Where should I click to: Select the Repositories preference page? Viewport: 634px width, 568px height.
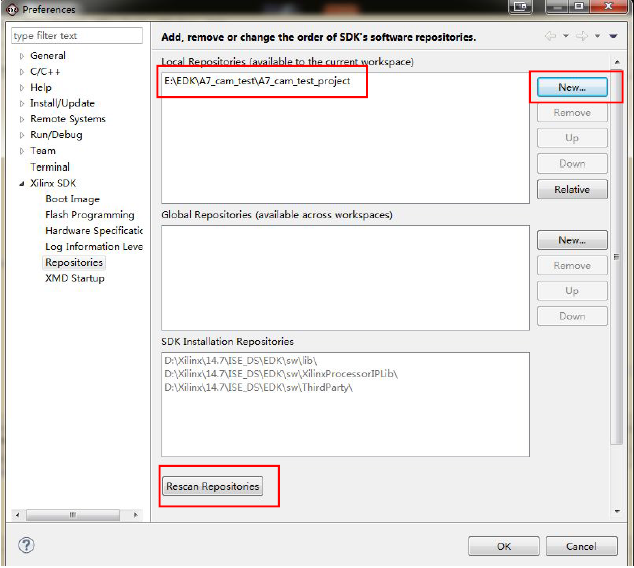click(74, 263)
